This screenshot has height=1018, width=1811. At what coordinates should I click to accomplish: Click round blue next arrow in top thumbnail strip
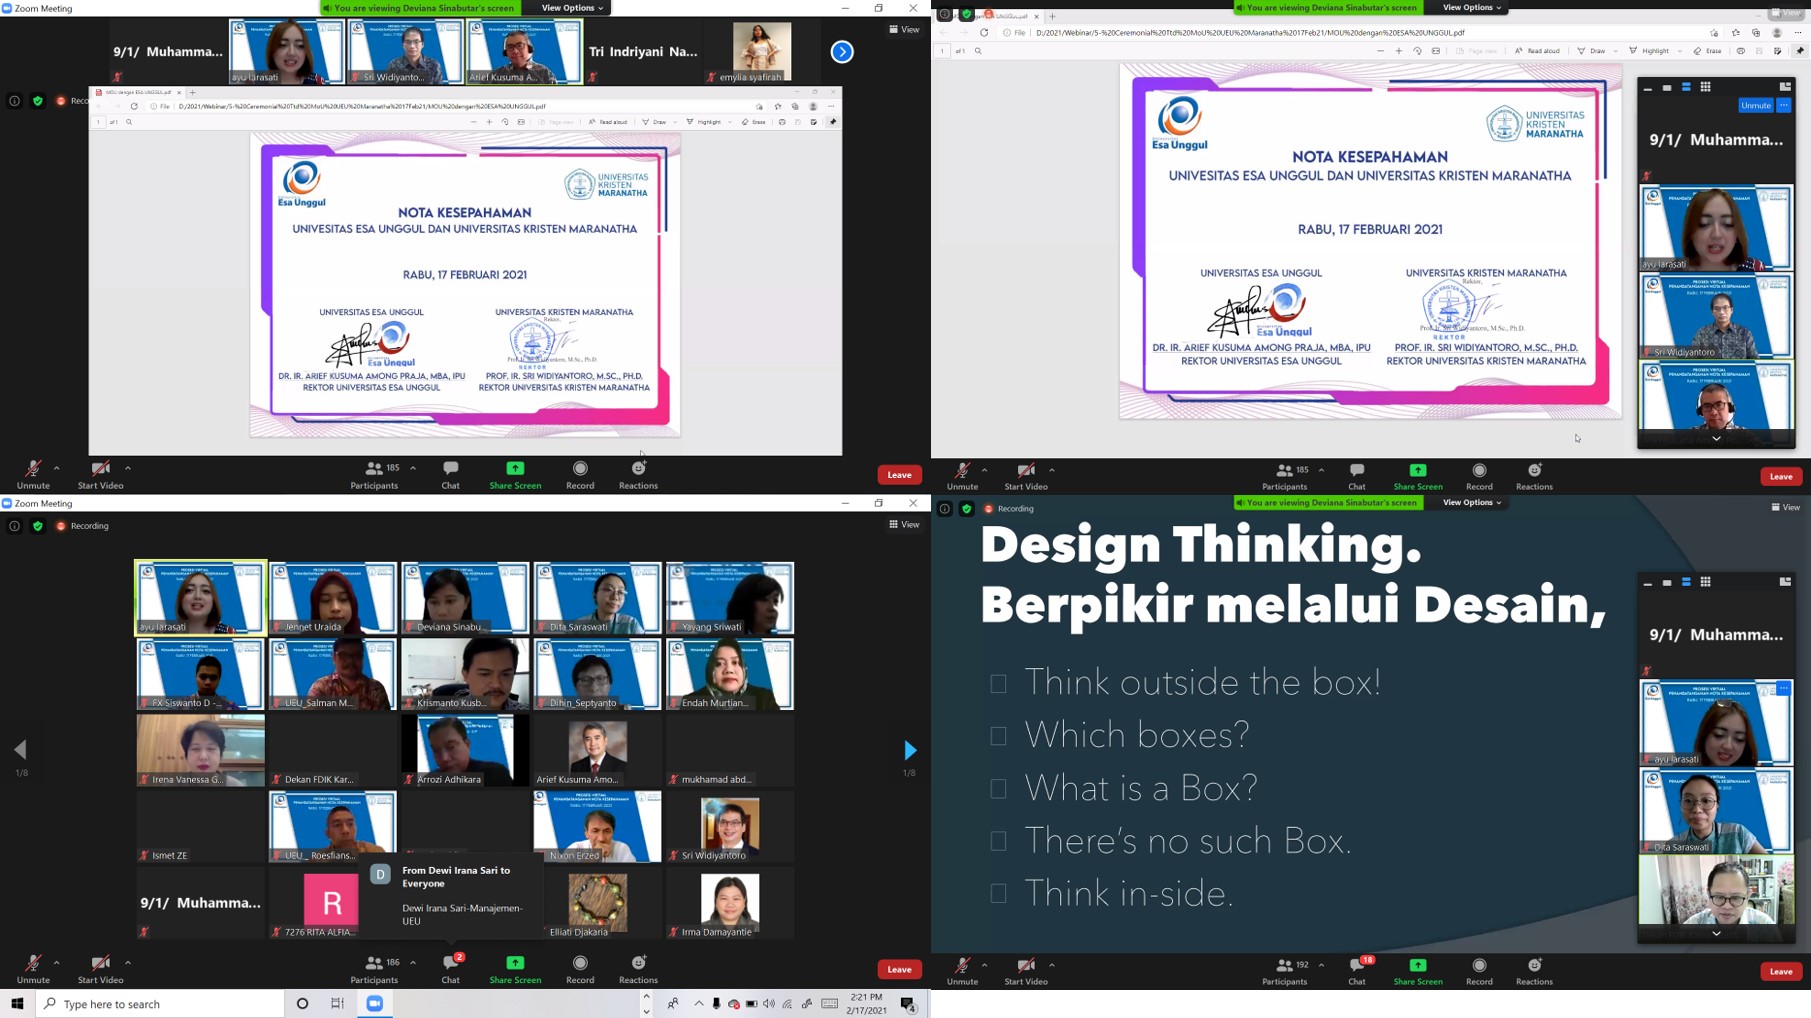point(842,52)
